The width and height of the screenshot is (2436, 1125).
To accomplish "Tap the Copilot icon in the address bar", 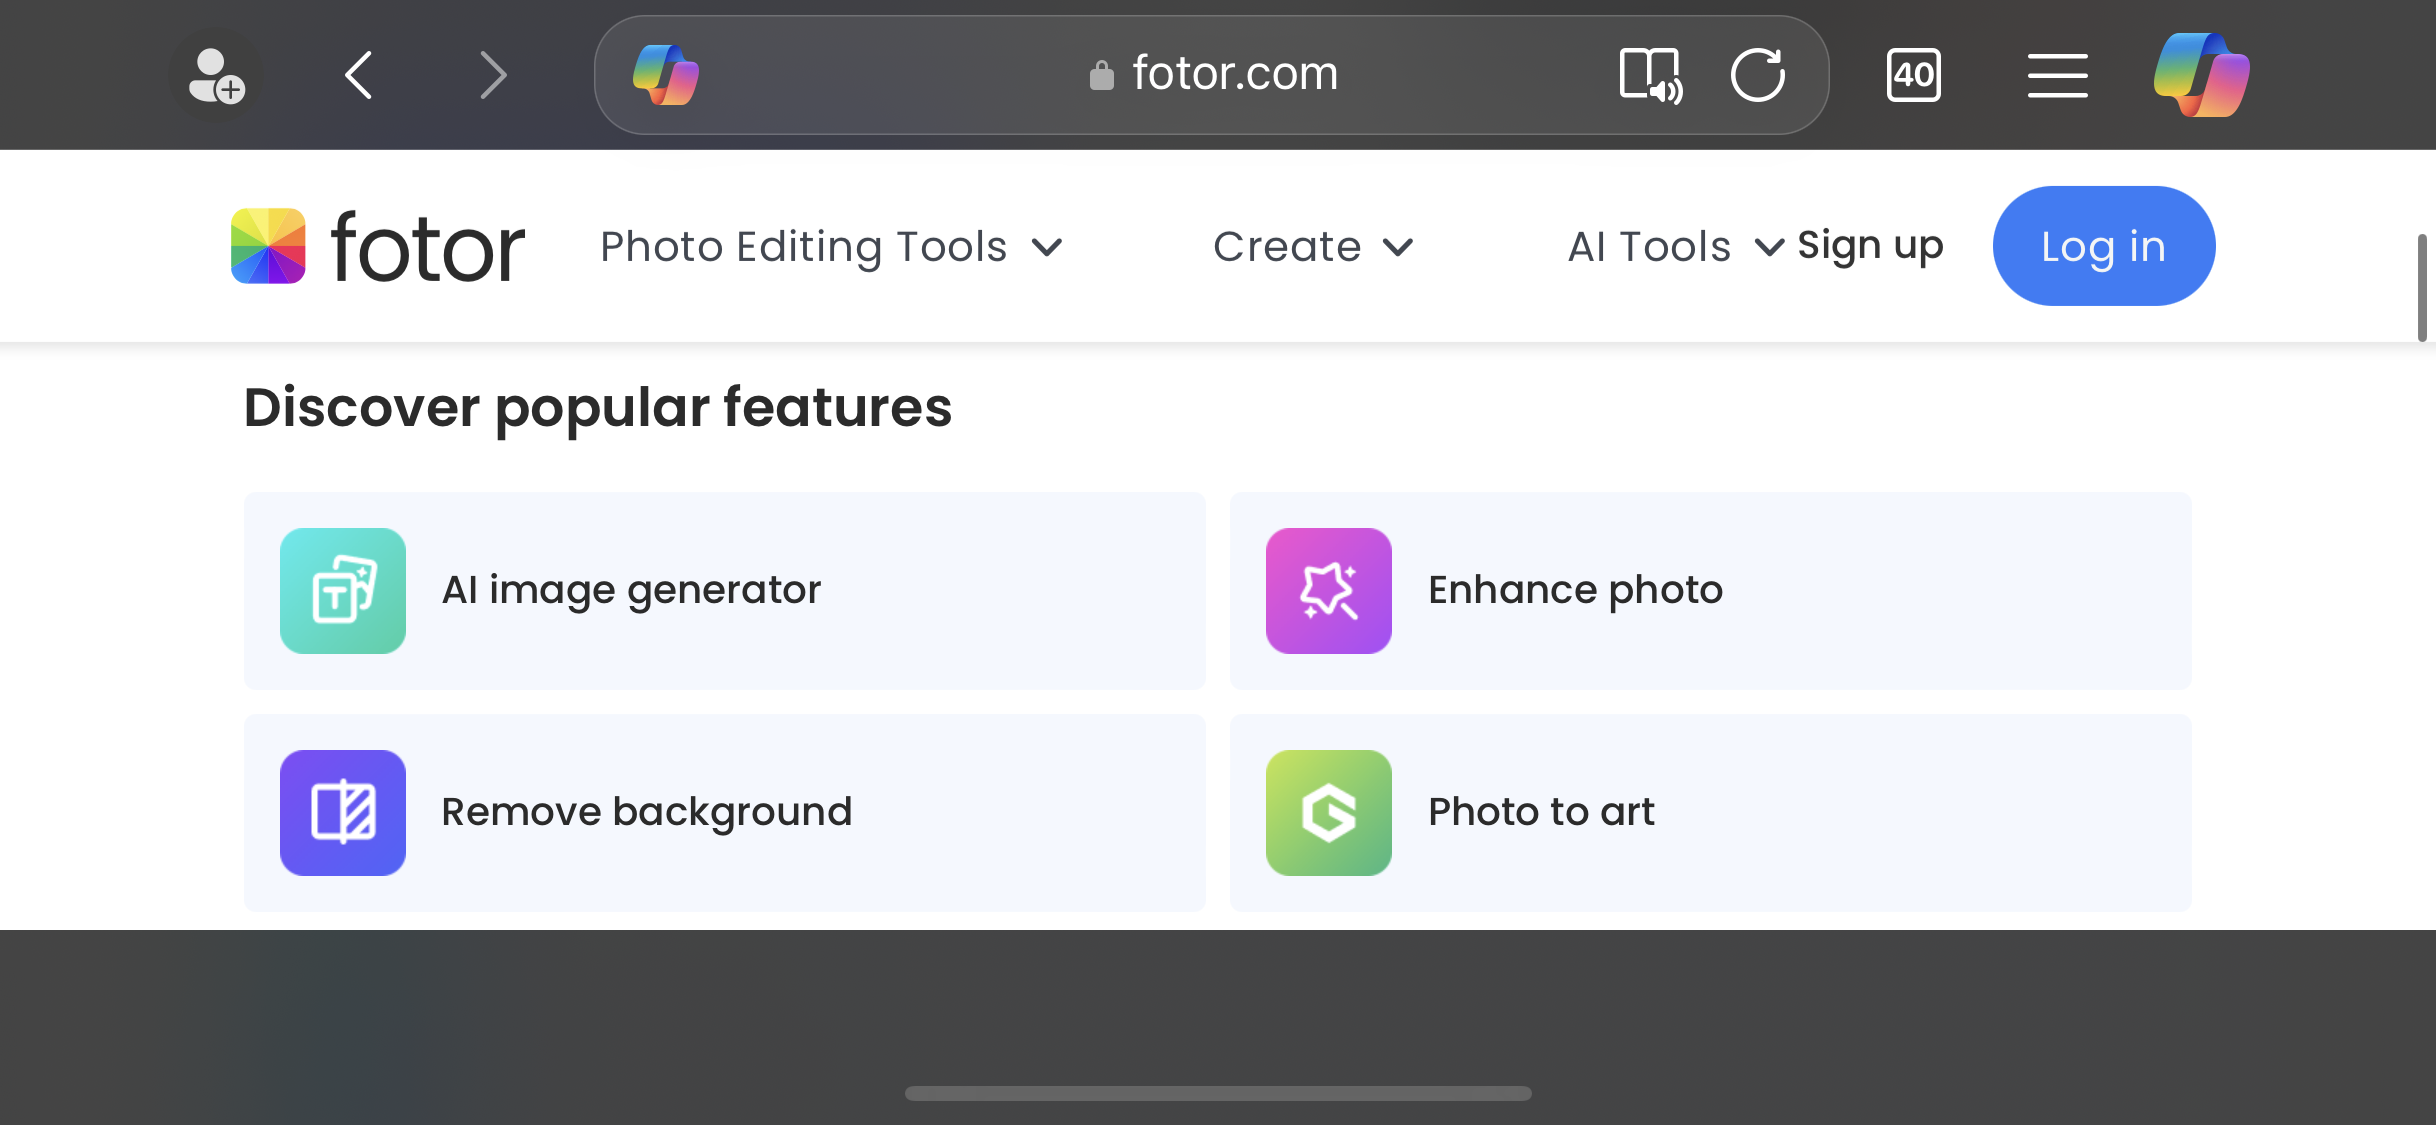I will (666, 75).
